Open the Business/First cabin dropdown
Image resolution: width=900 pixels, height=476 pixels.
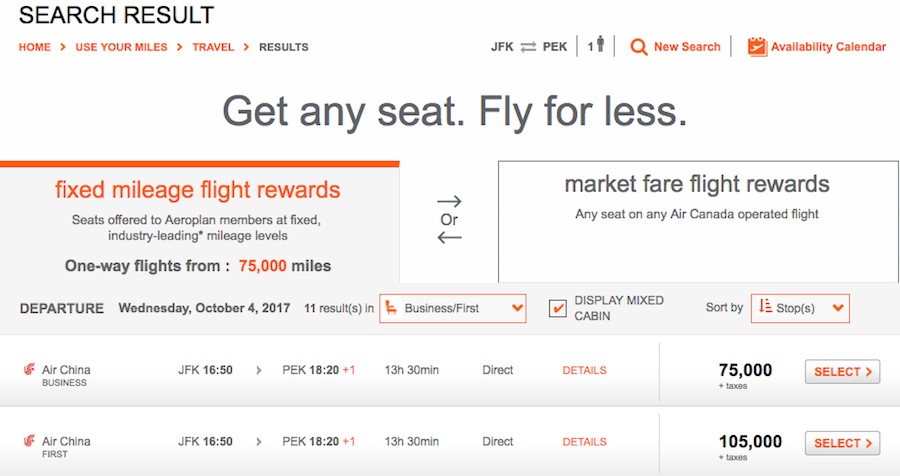(452, 308)
